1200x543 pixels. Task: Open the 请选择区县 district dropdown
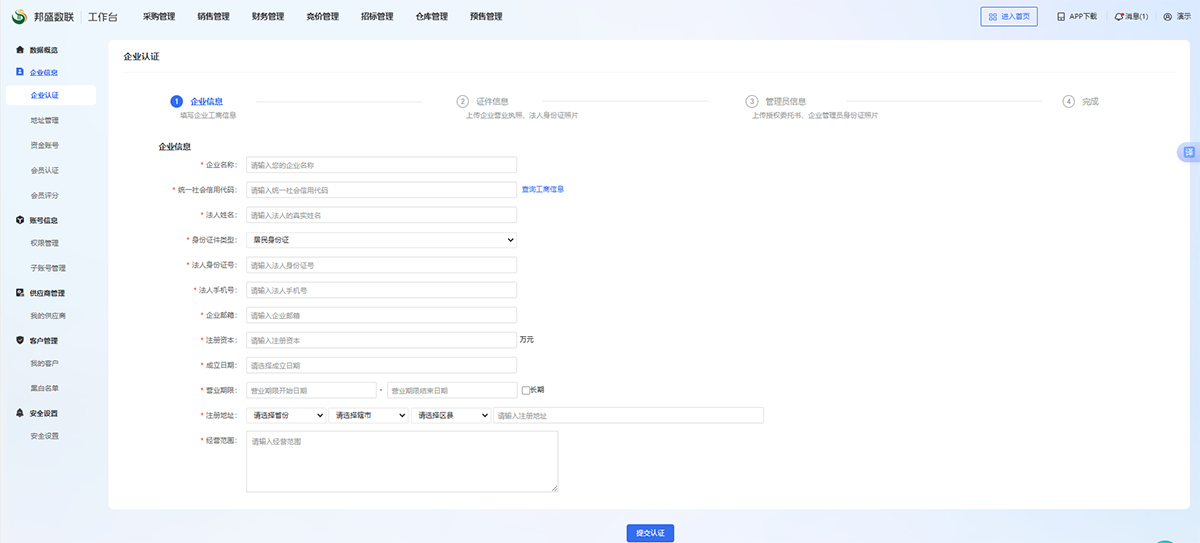(450, 415)
